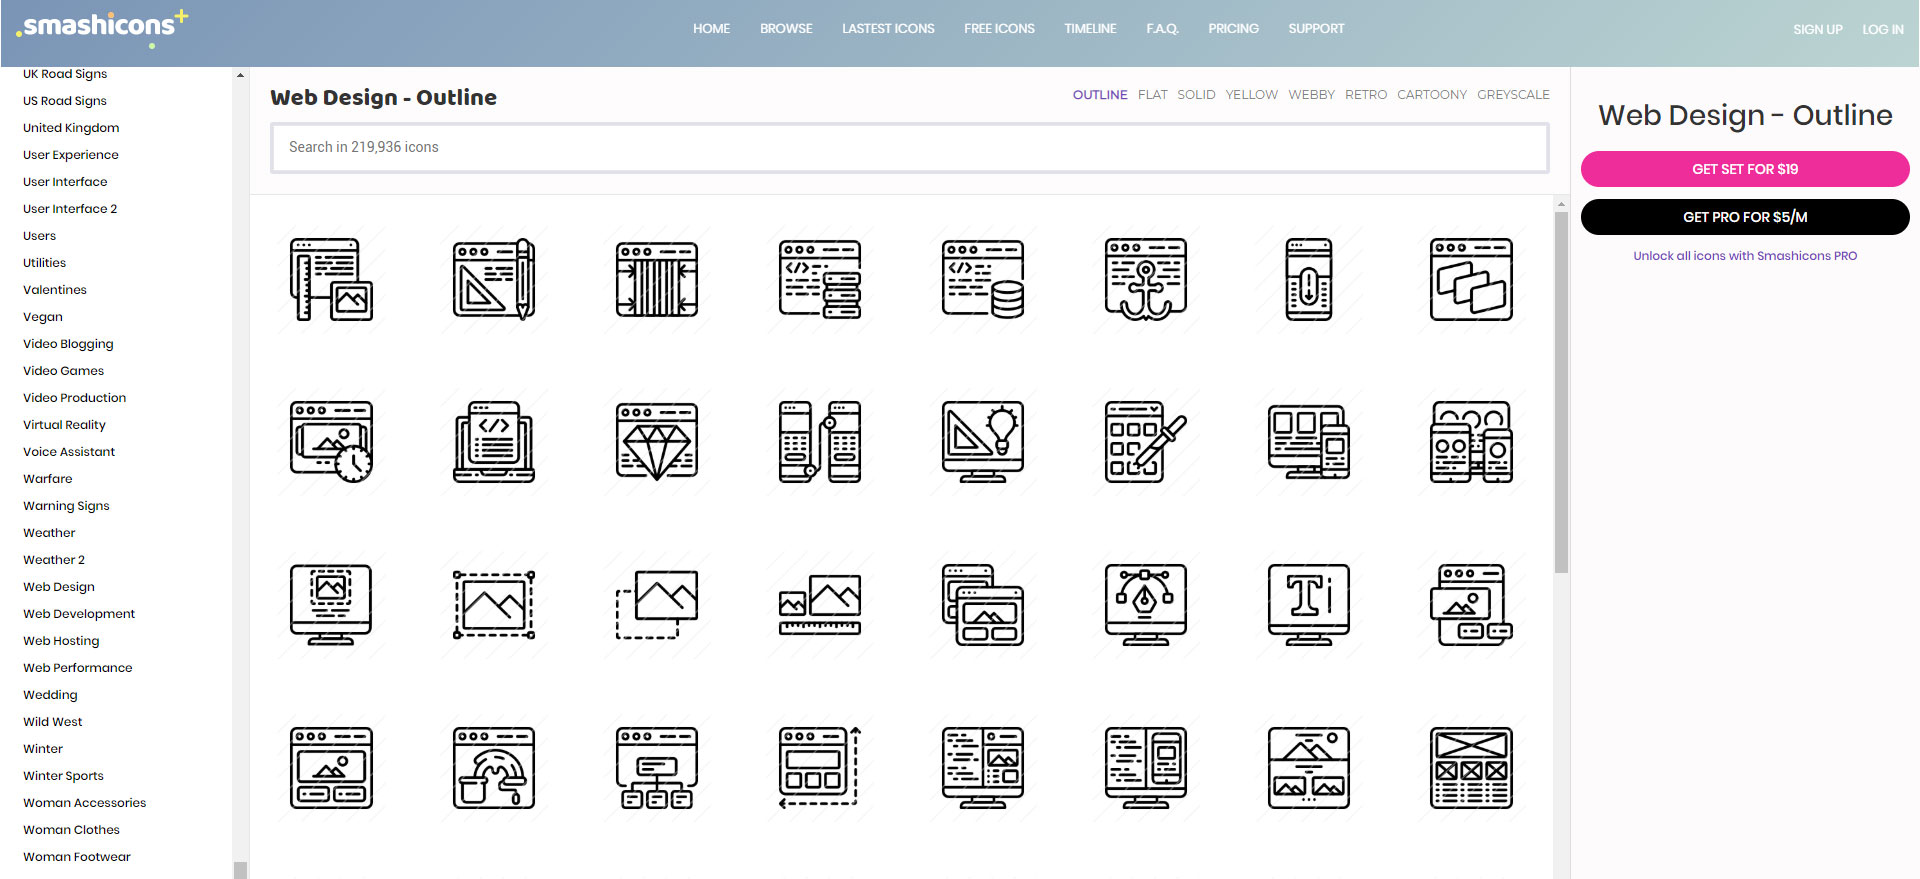Click GET PRO FOR $5/M button

click(1745, 217)
